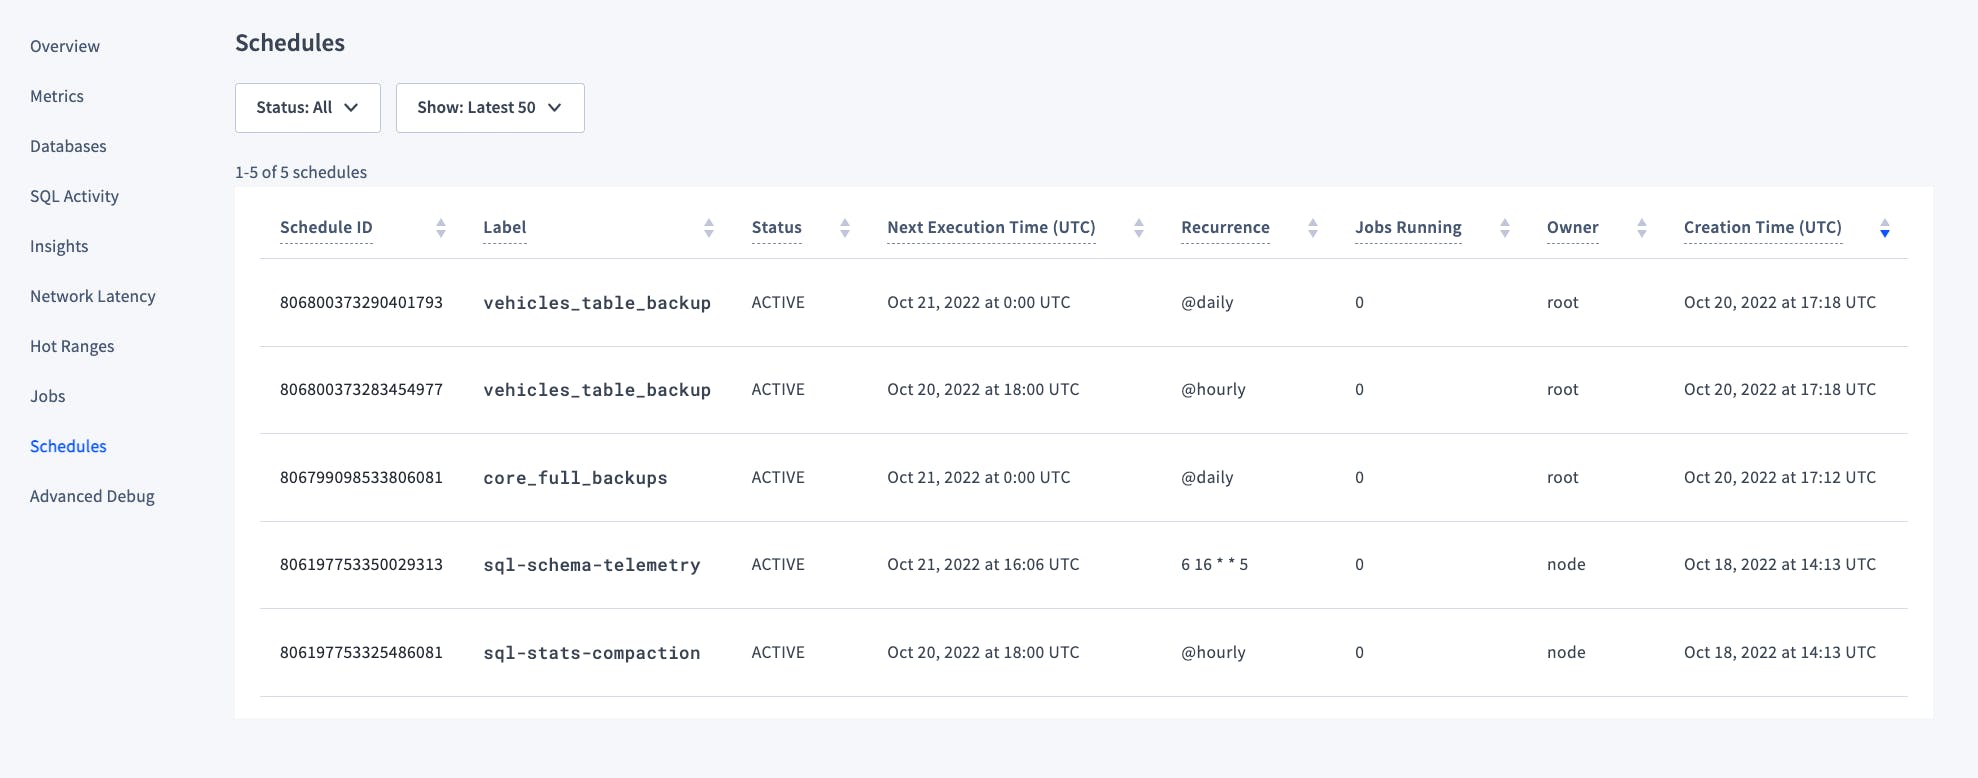Click Oct 20, 2022 at 17:12 UTC cell
The height and width of the screenshot is (778, 1978).
pos(1780,477)
